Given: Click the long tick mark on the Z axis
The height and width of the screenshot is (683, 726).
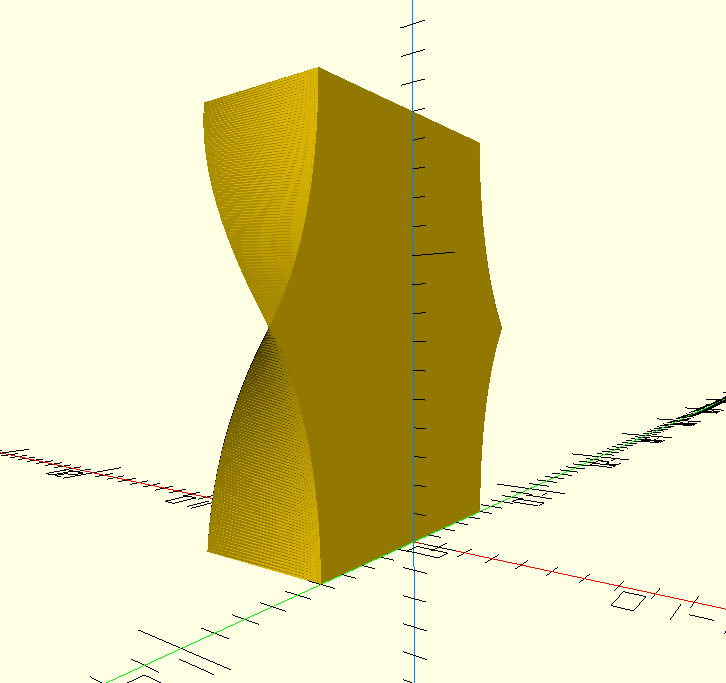Looking at the screenshot, I should click(x=433, y=254).
